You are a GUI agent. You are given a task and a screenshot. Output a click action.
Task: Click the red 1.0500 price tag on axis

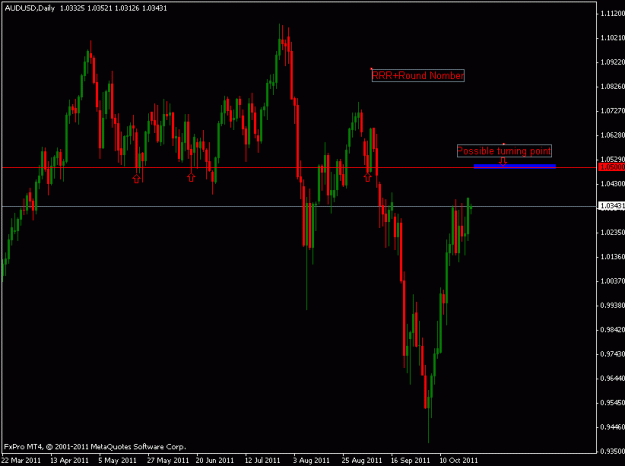[612, 167]
